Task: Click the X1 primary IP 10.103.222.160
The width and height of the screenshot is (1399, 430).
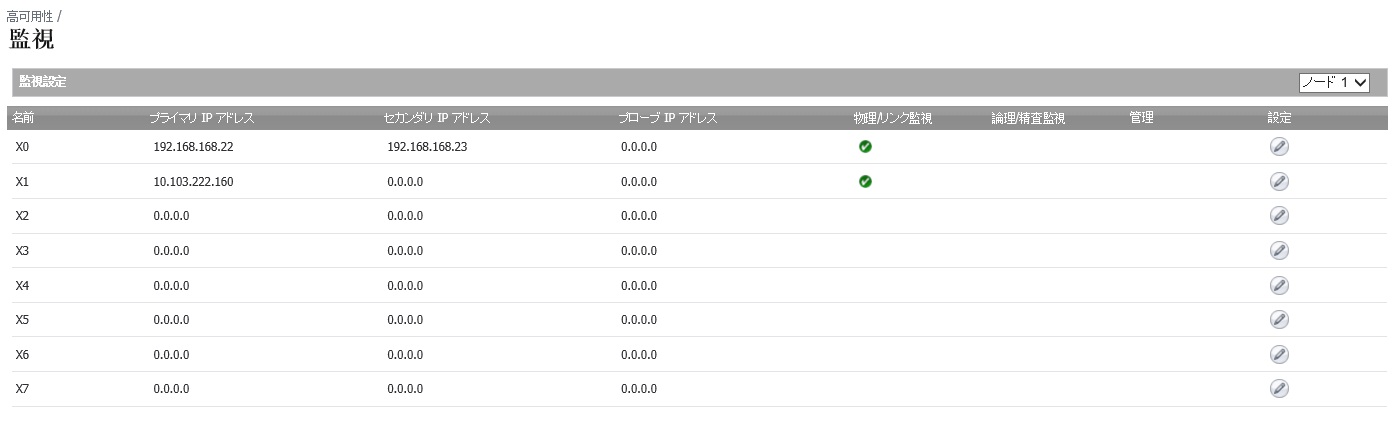Action: coord(193,182)
